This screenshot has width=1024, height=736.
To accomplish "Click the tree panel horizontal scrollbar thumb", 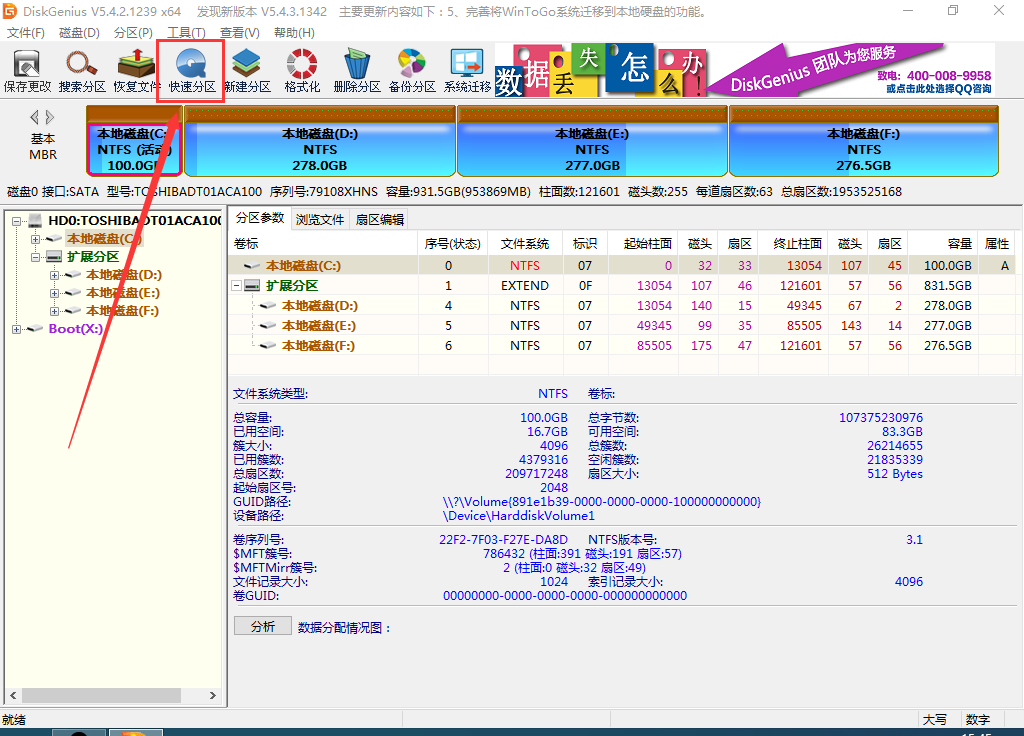I will pyautogui.click(x=101, y=696).
